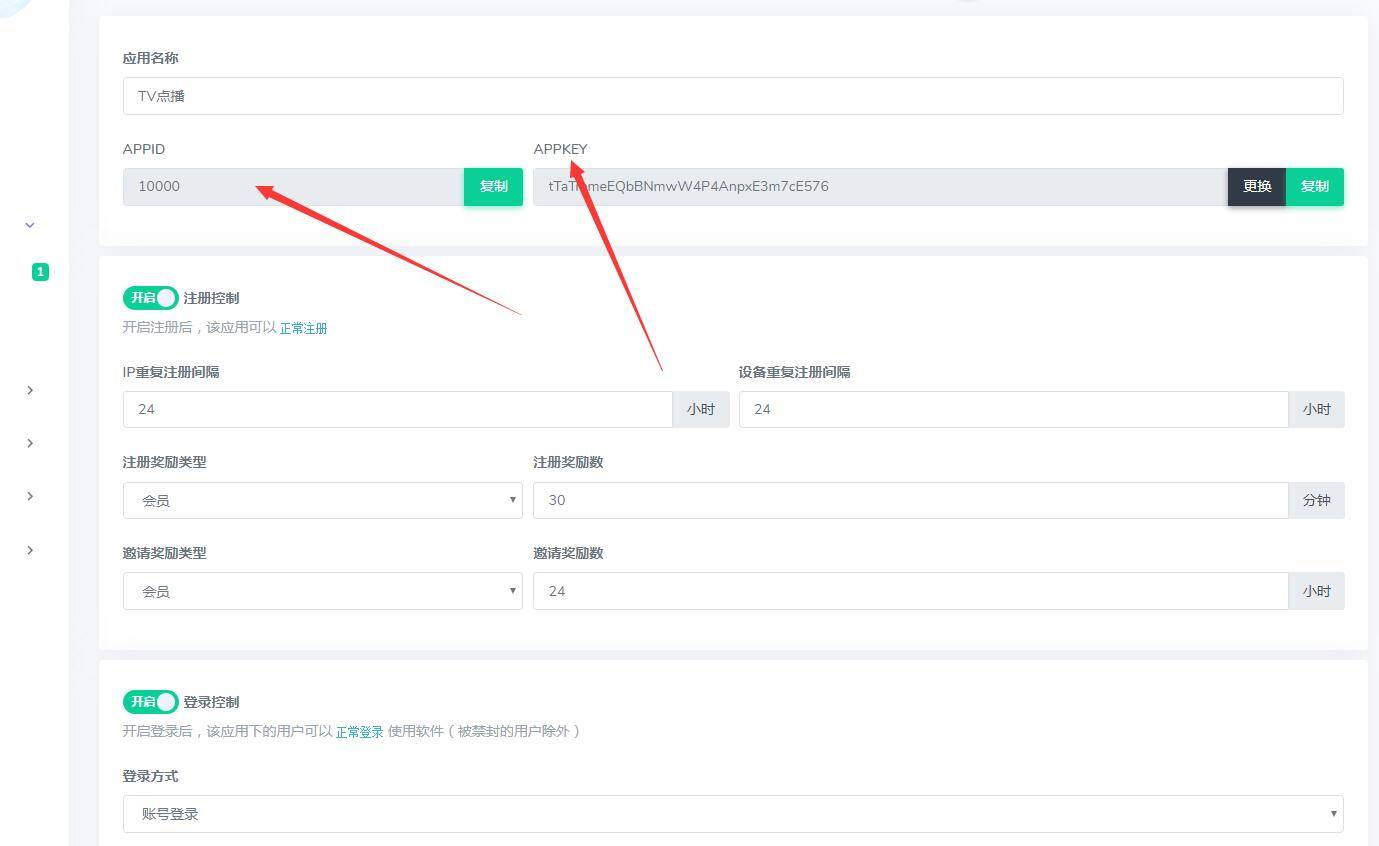Follow the 正常登录 link
1379x846 pixels.
359,732
